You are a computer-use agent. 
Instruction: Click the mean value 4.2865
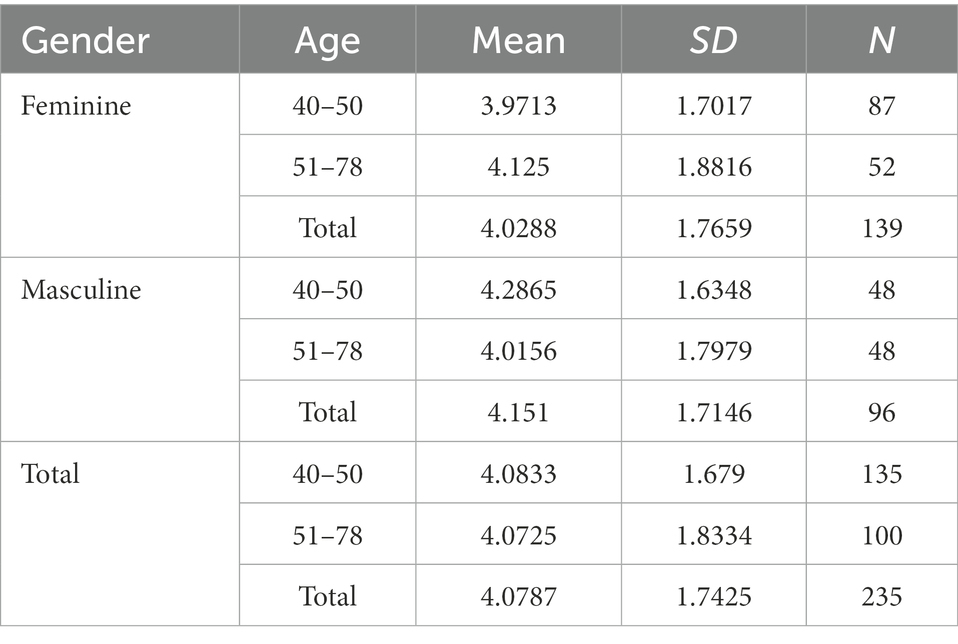click(x=518, y=290)
